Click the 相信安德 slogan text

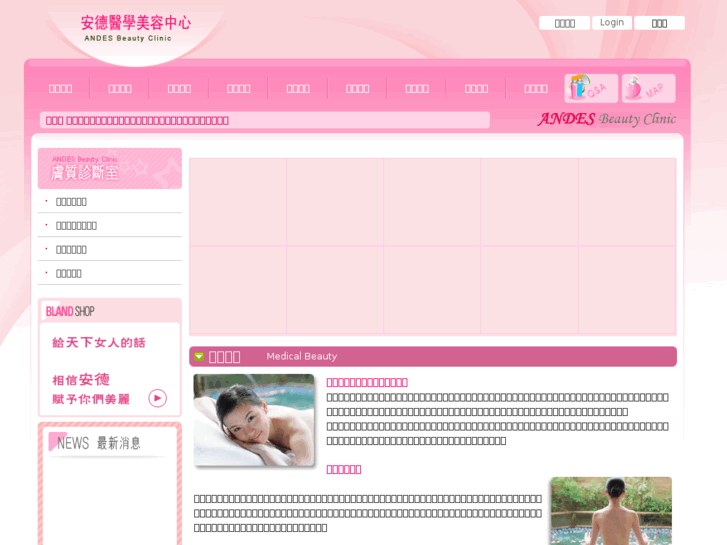pyautogui.click(x=81, y=379)
